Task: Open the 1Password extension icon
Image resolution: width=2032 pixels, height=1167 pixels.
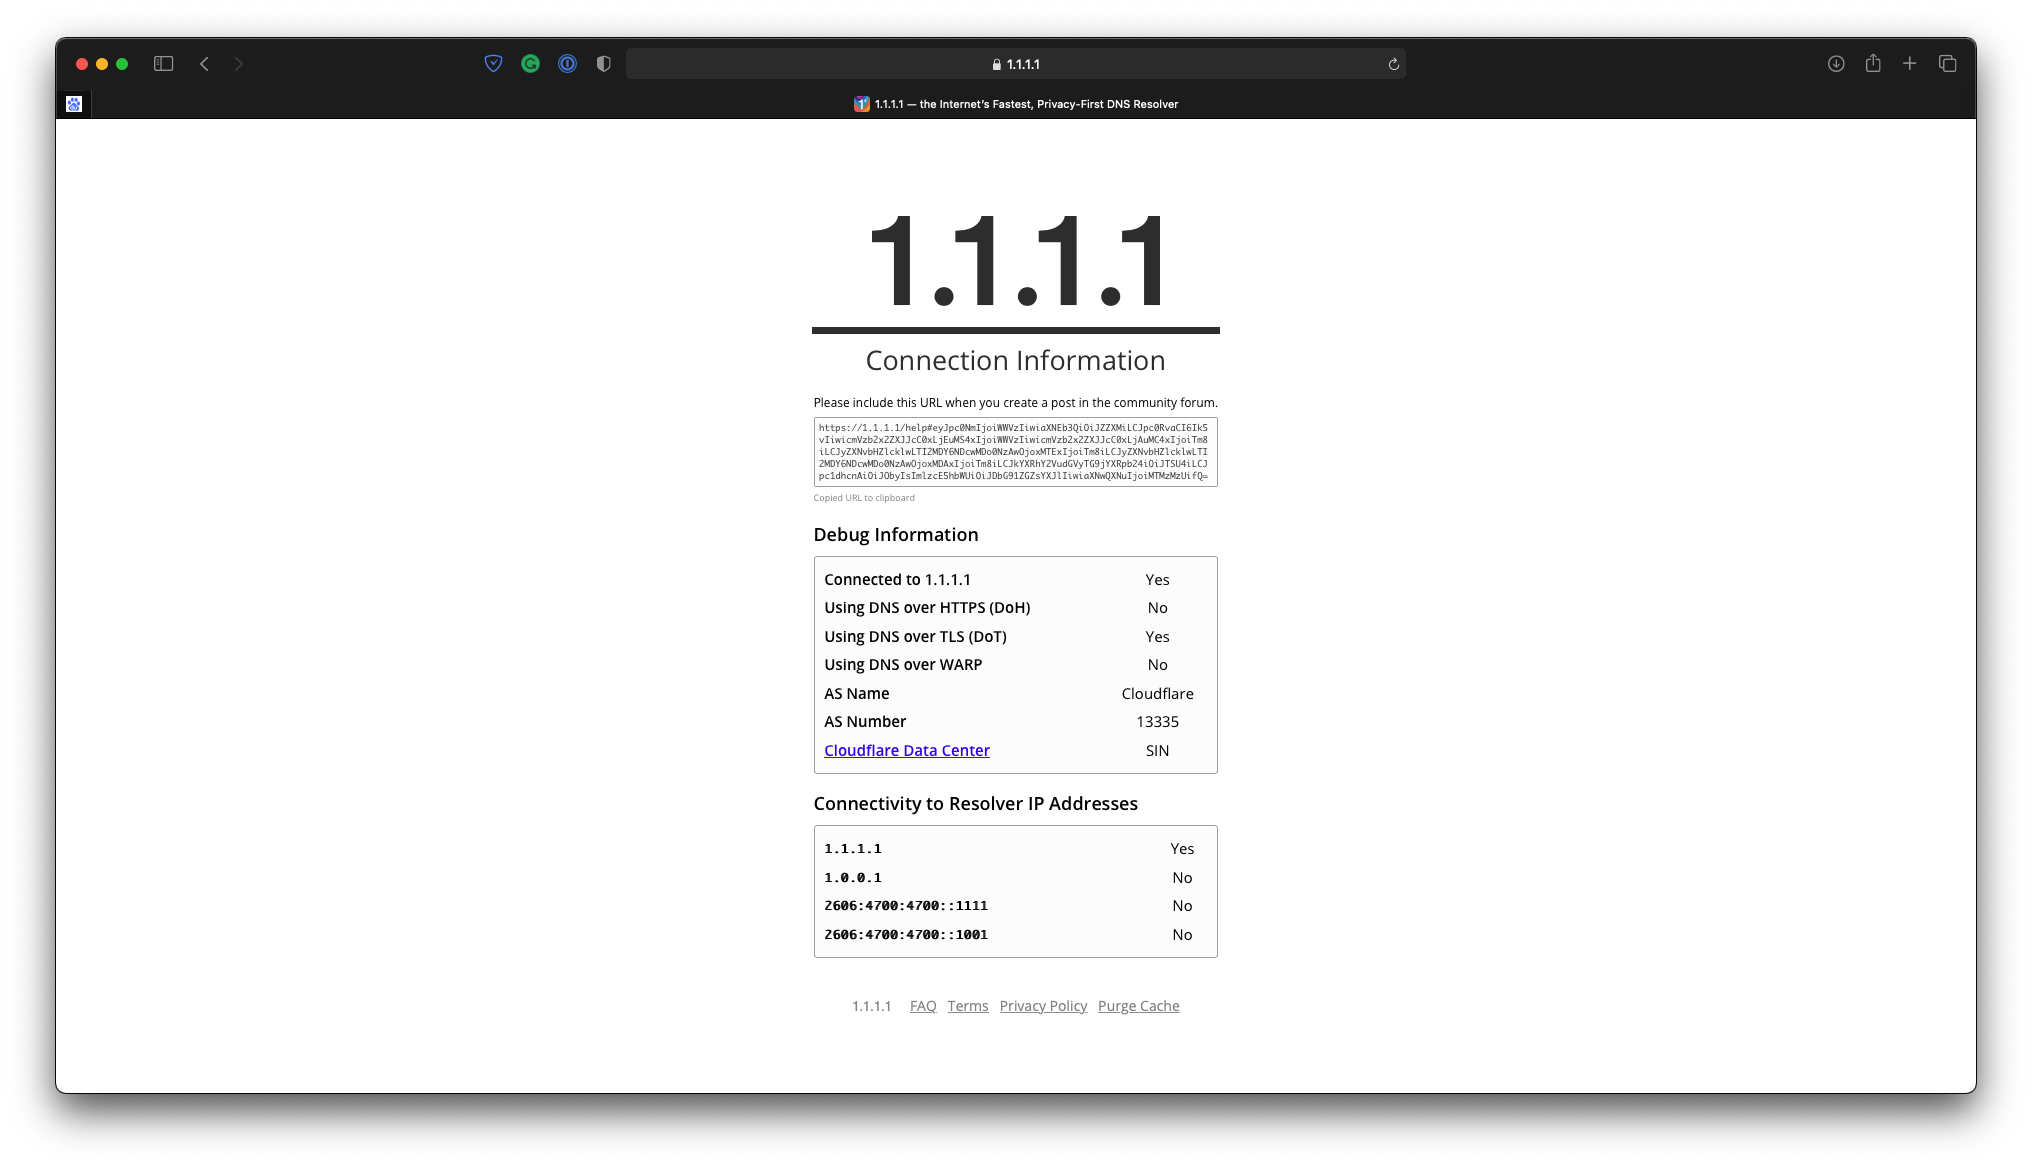Action: tap(567, 64)
